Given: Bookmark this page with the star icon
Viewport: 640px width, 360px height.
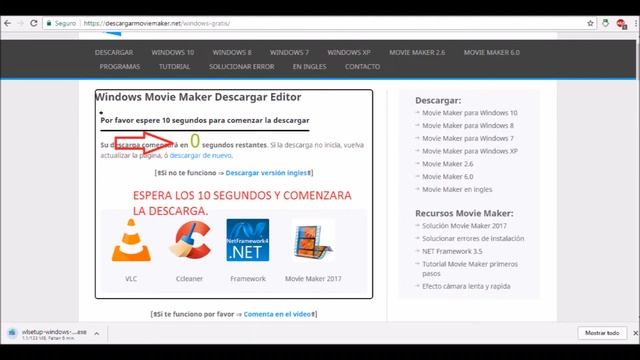Looking at the screenshot, I should (x=590, y=23).
